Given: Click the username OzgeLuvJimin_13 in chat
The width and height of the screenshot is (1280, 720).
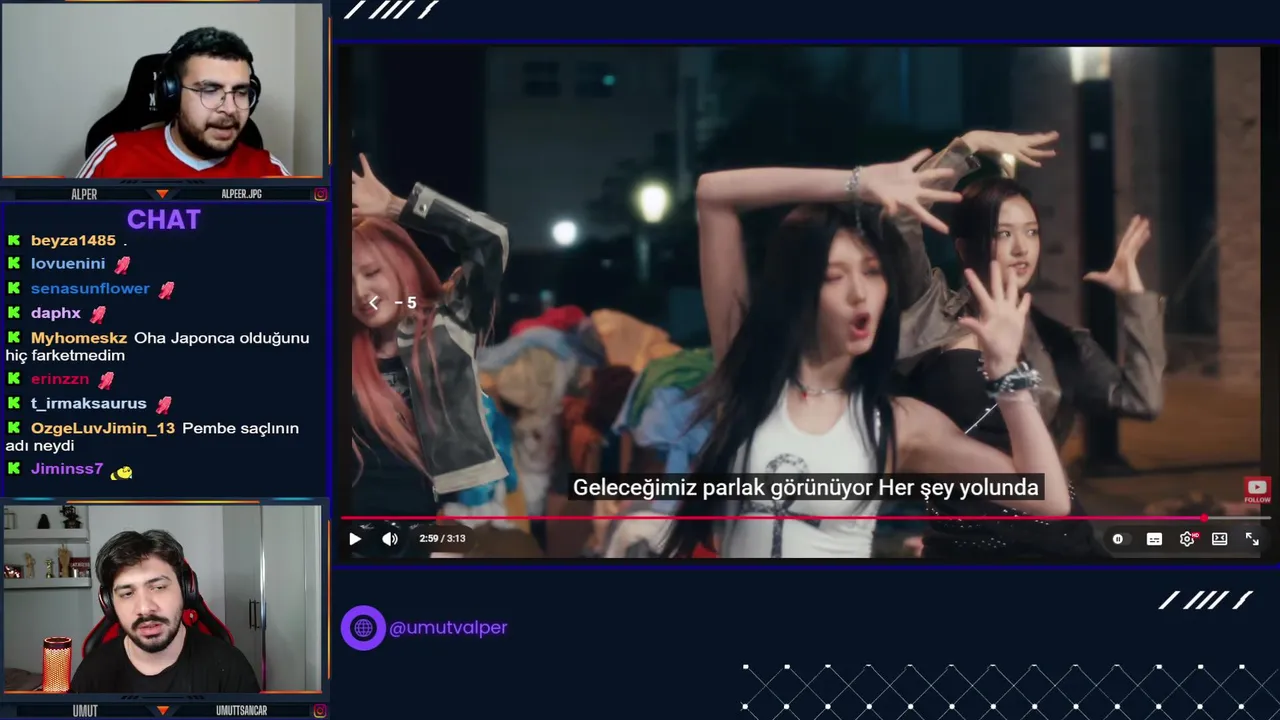Looking at the screenshot, I should (x=103, y=428).
